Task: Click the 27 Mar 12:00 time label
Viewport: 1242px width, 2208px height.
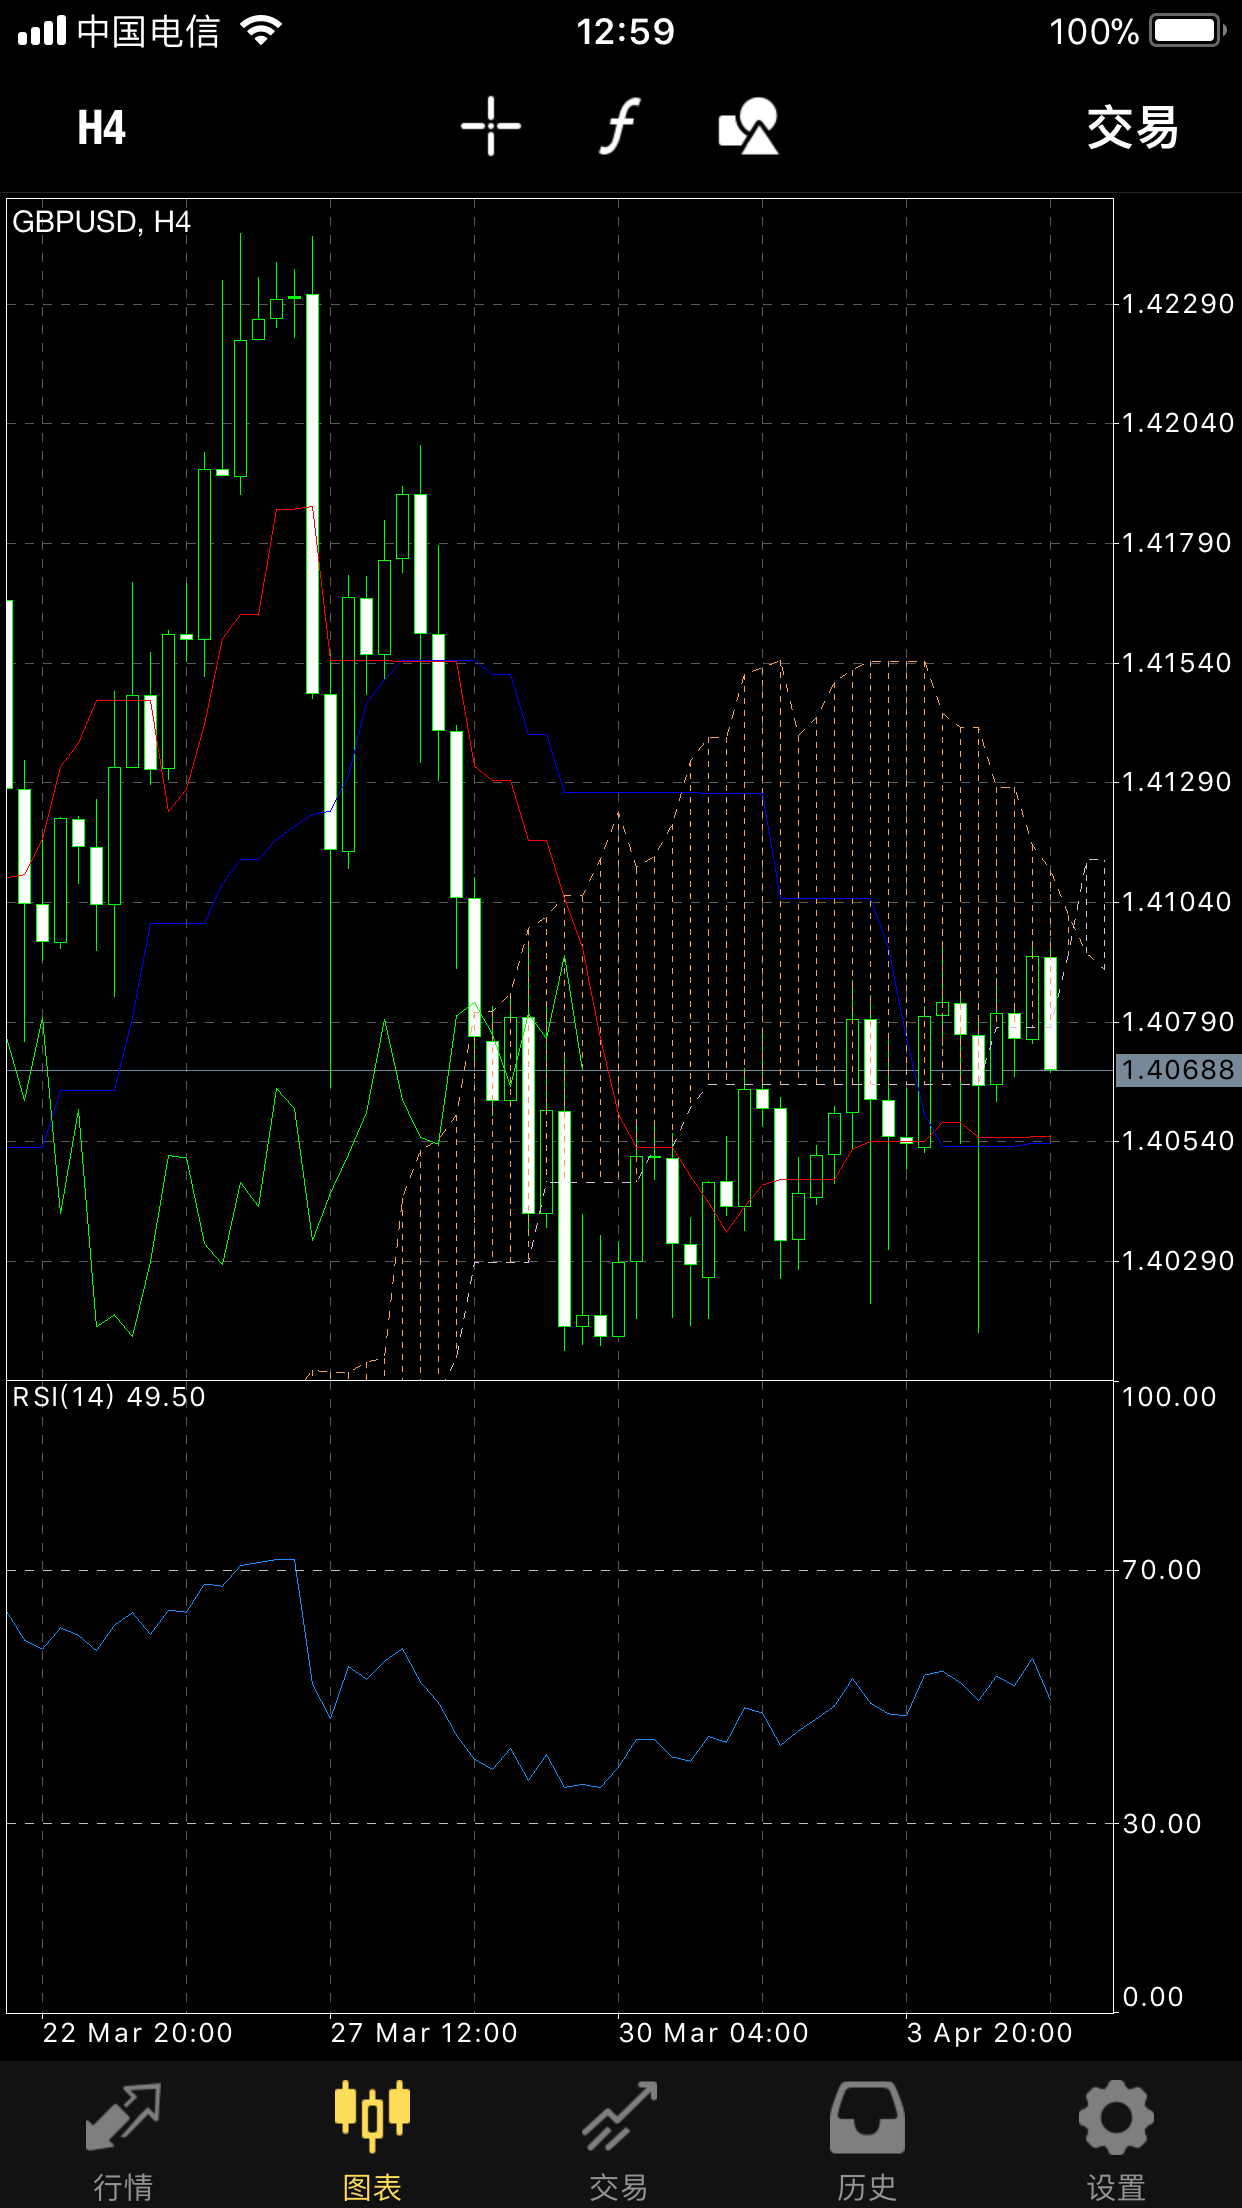Action: 425,2033
